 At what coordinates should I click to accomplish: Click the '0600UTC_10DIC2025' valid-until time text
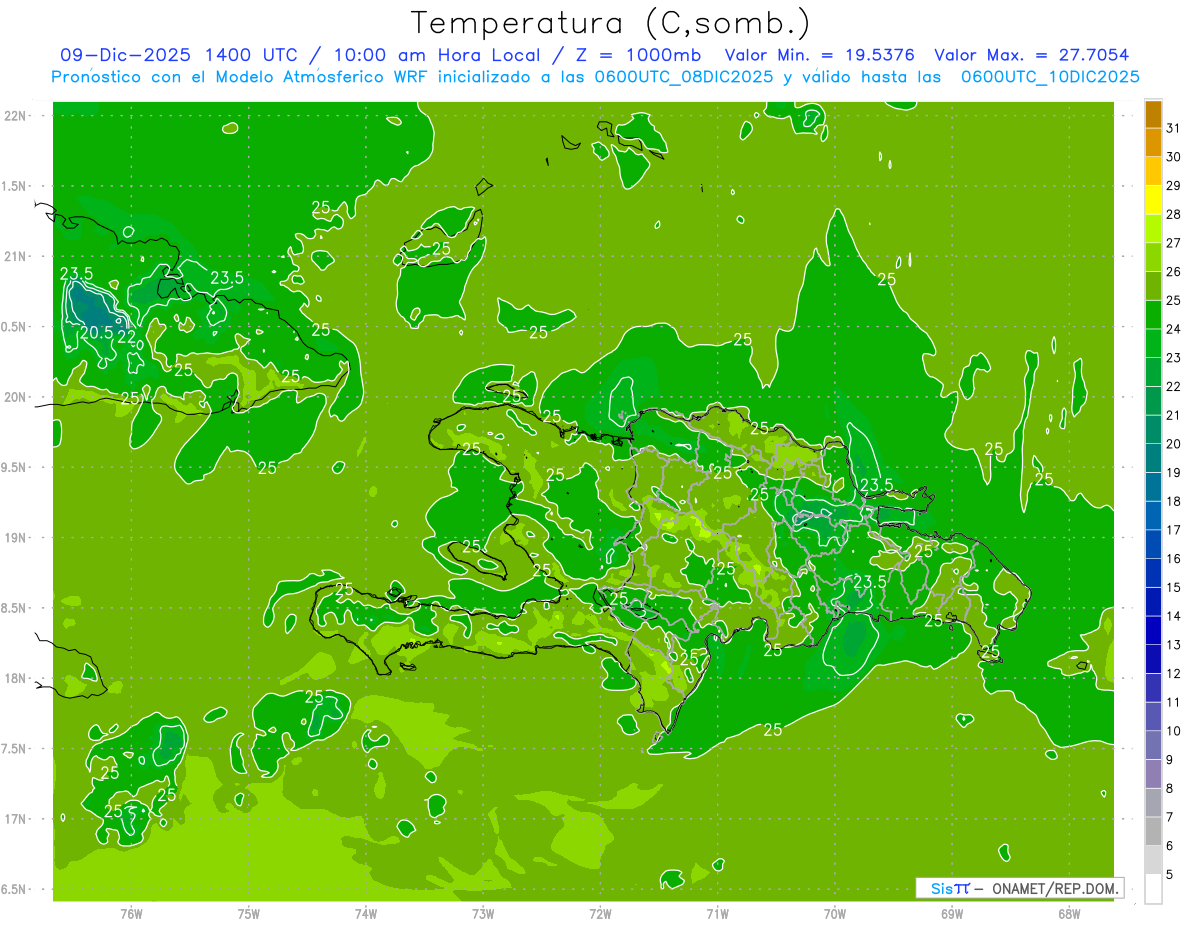point(1050,77)
